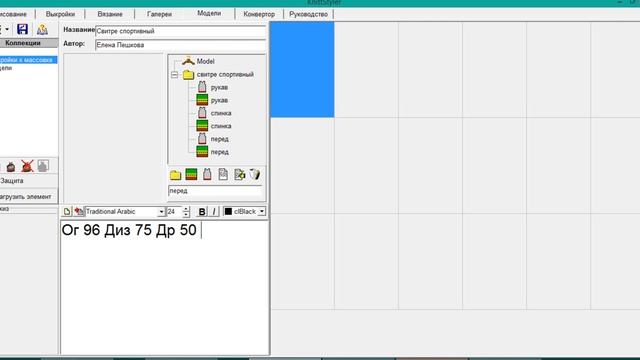640x360 pixels.
Task: Click the black color swatch beside clBlack
Action: coord(228,211)
